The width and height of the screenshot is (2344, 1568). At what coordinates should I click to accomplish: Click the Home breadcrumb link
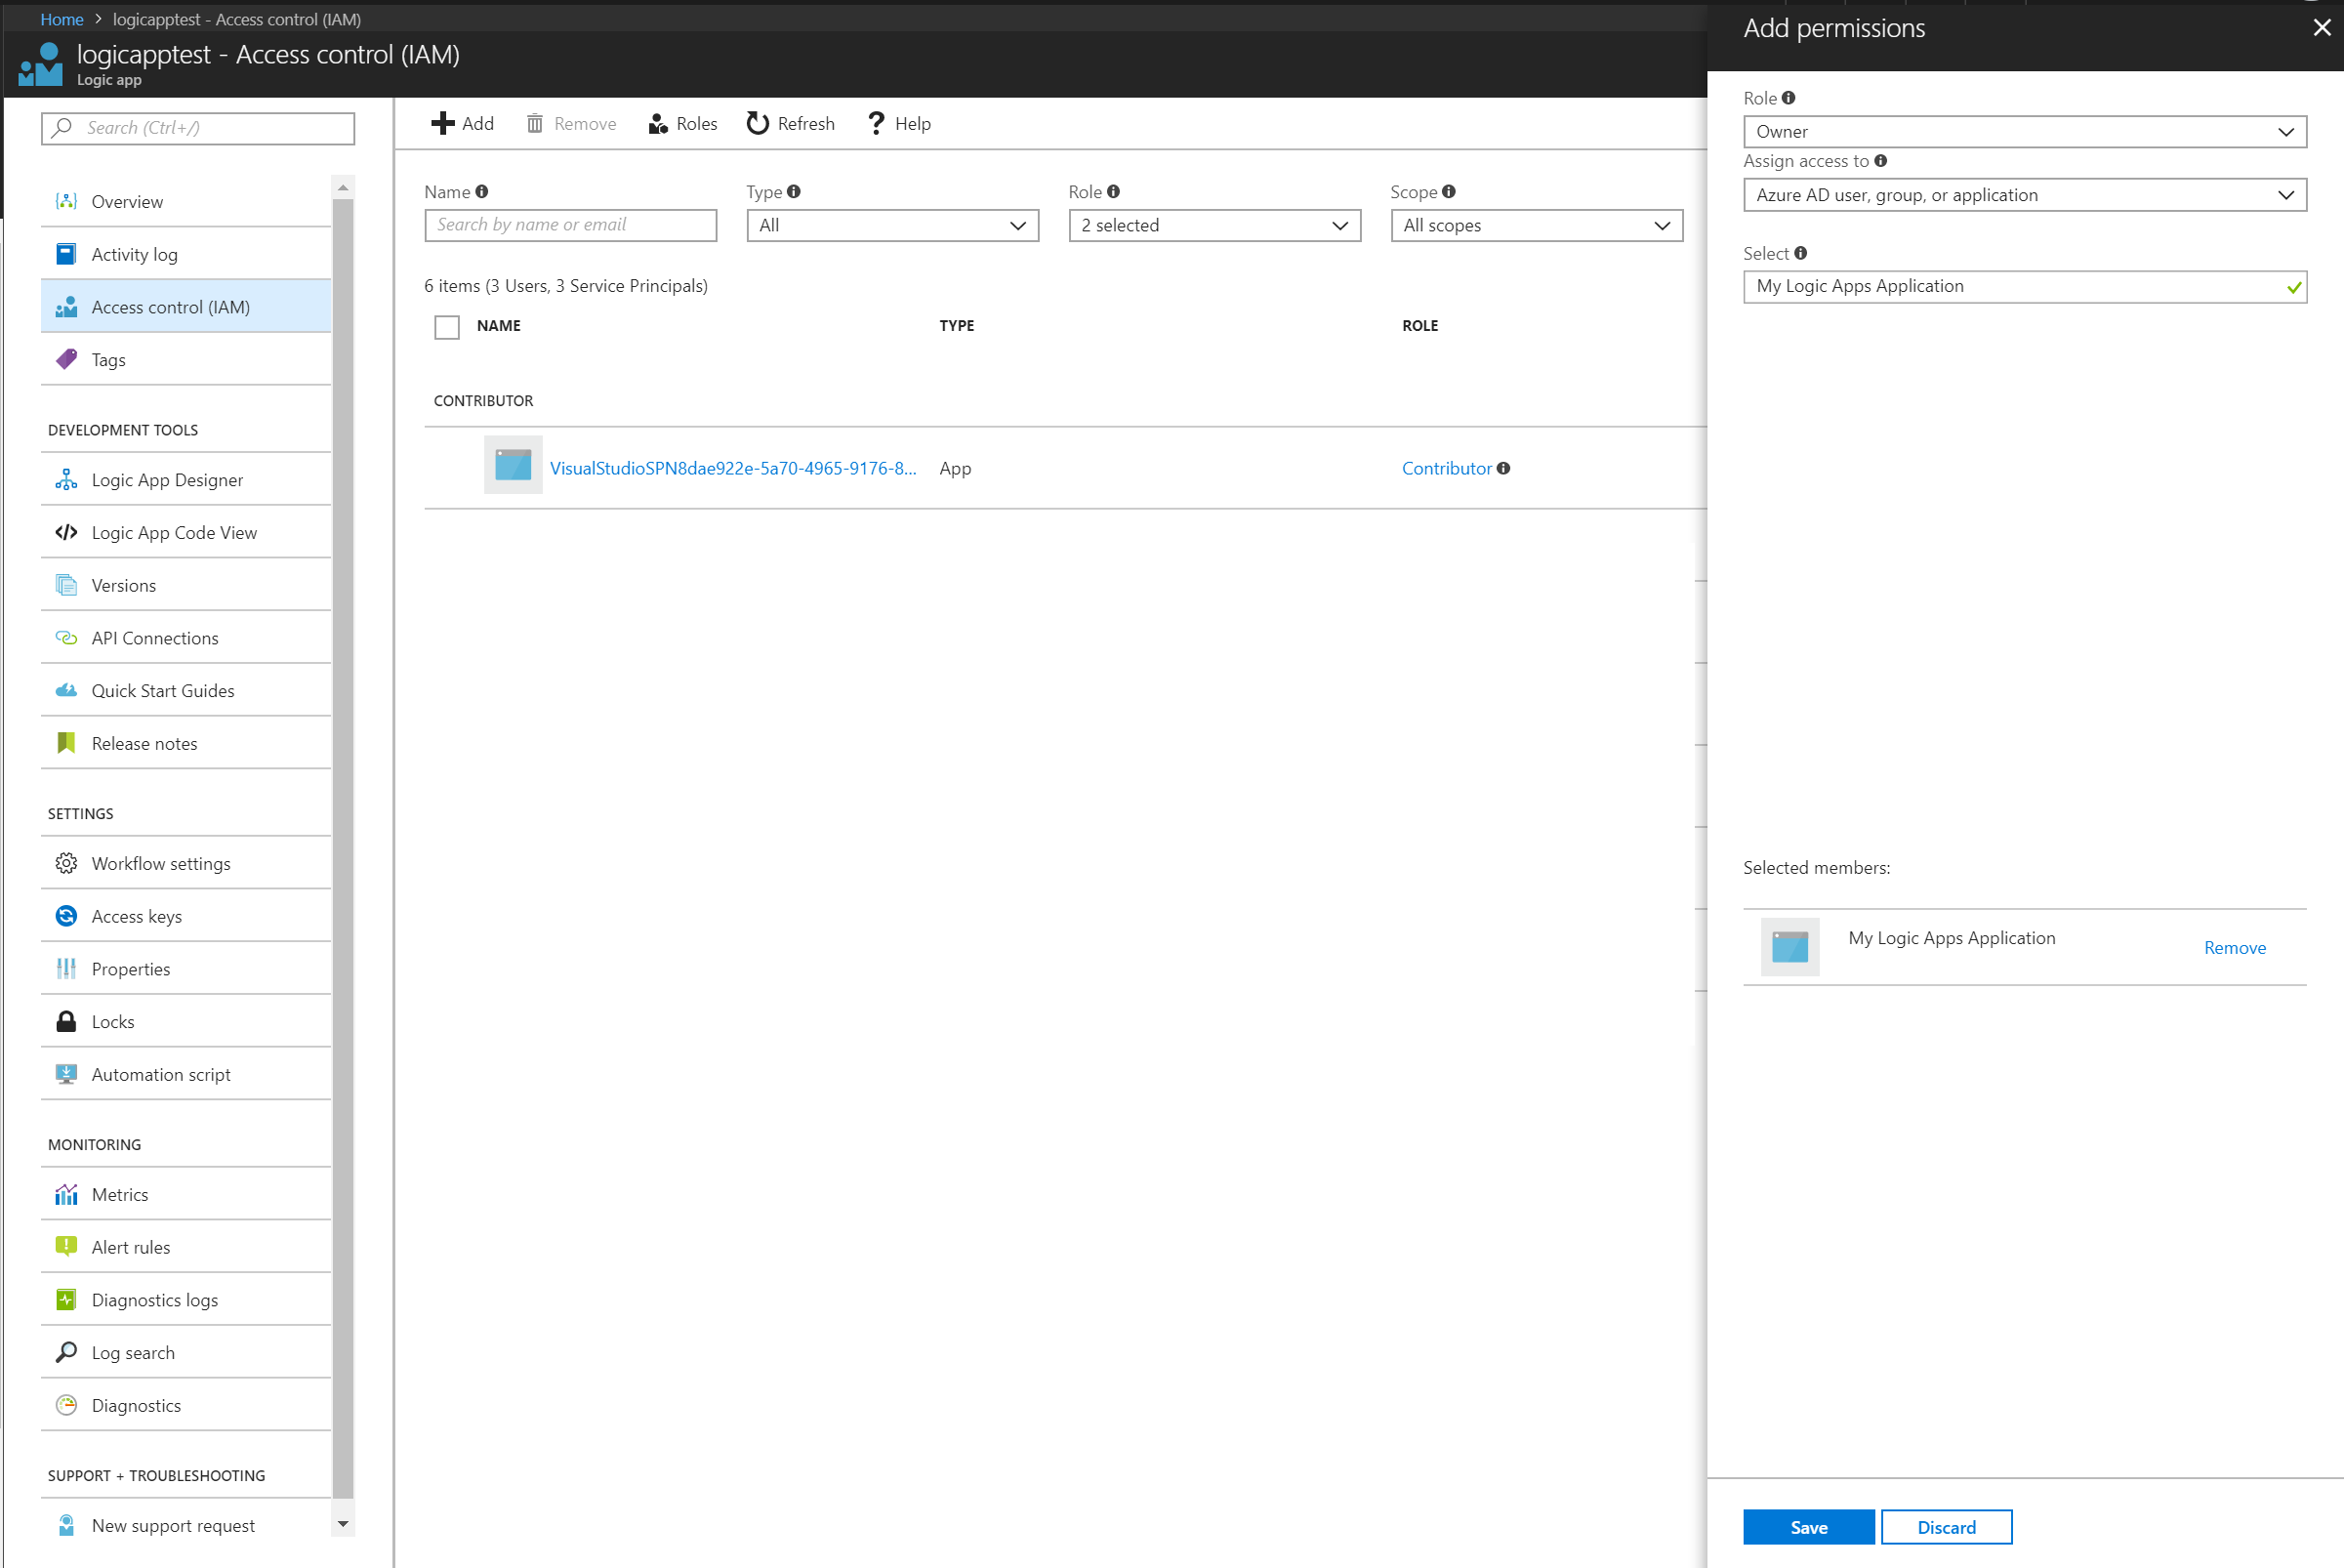[61, 19]
